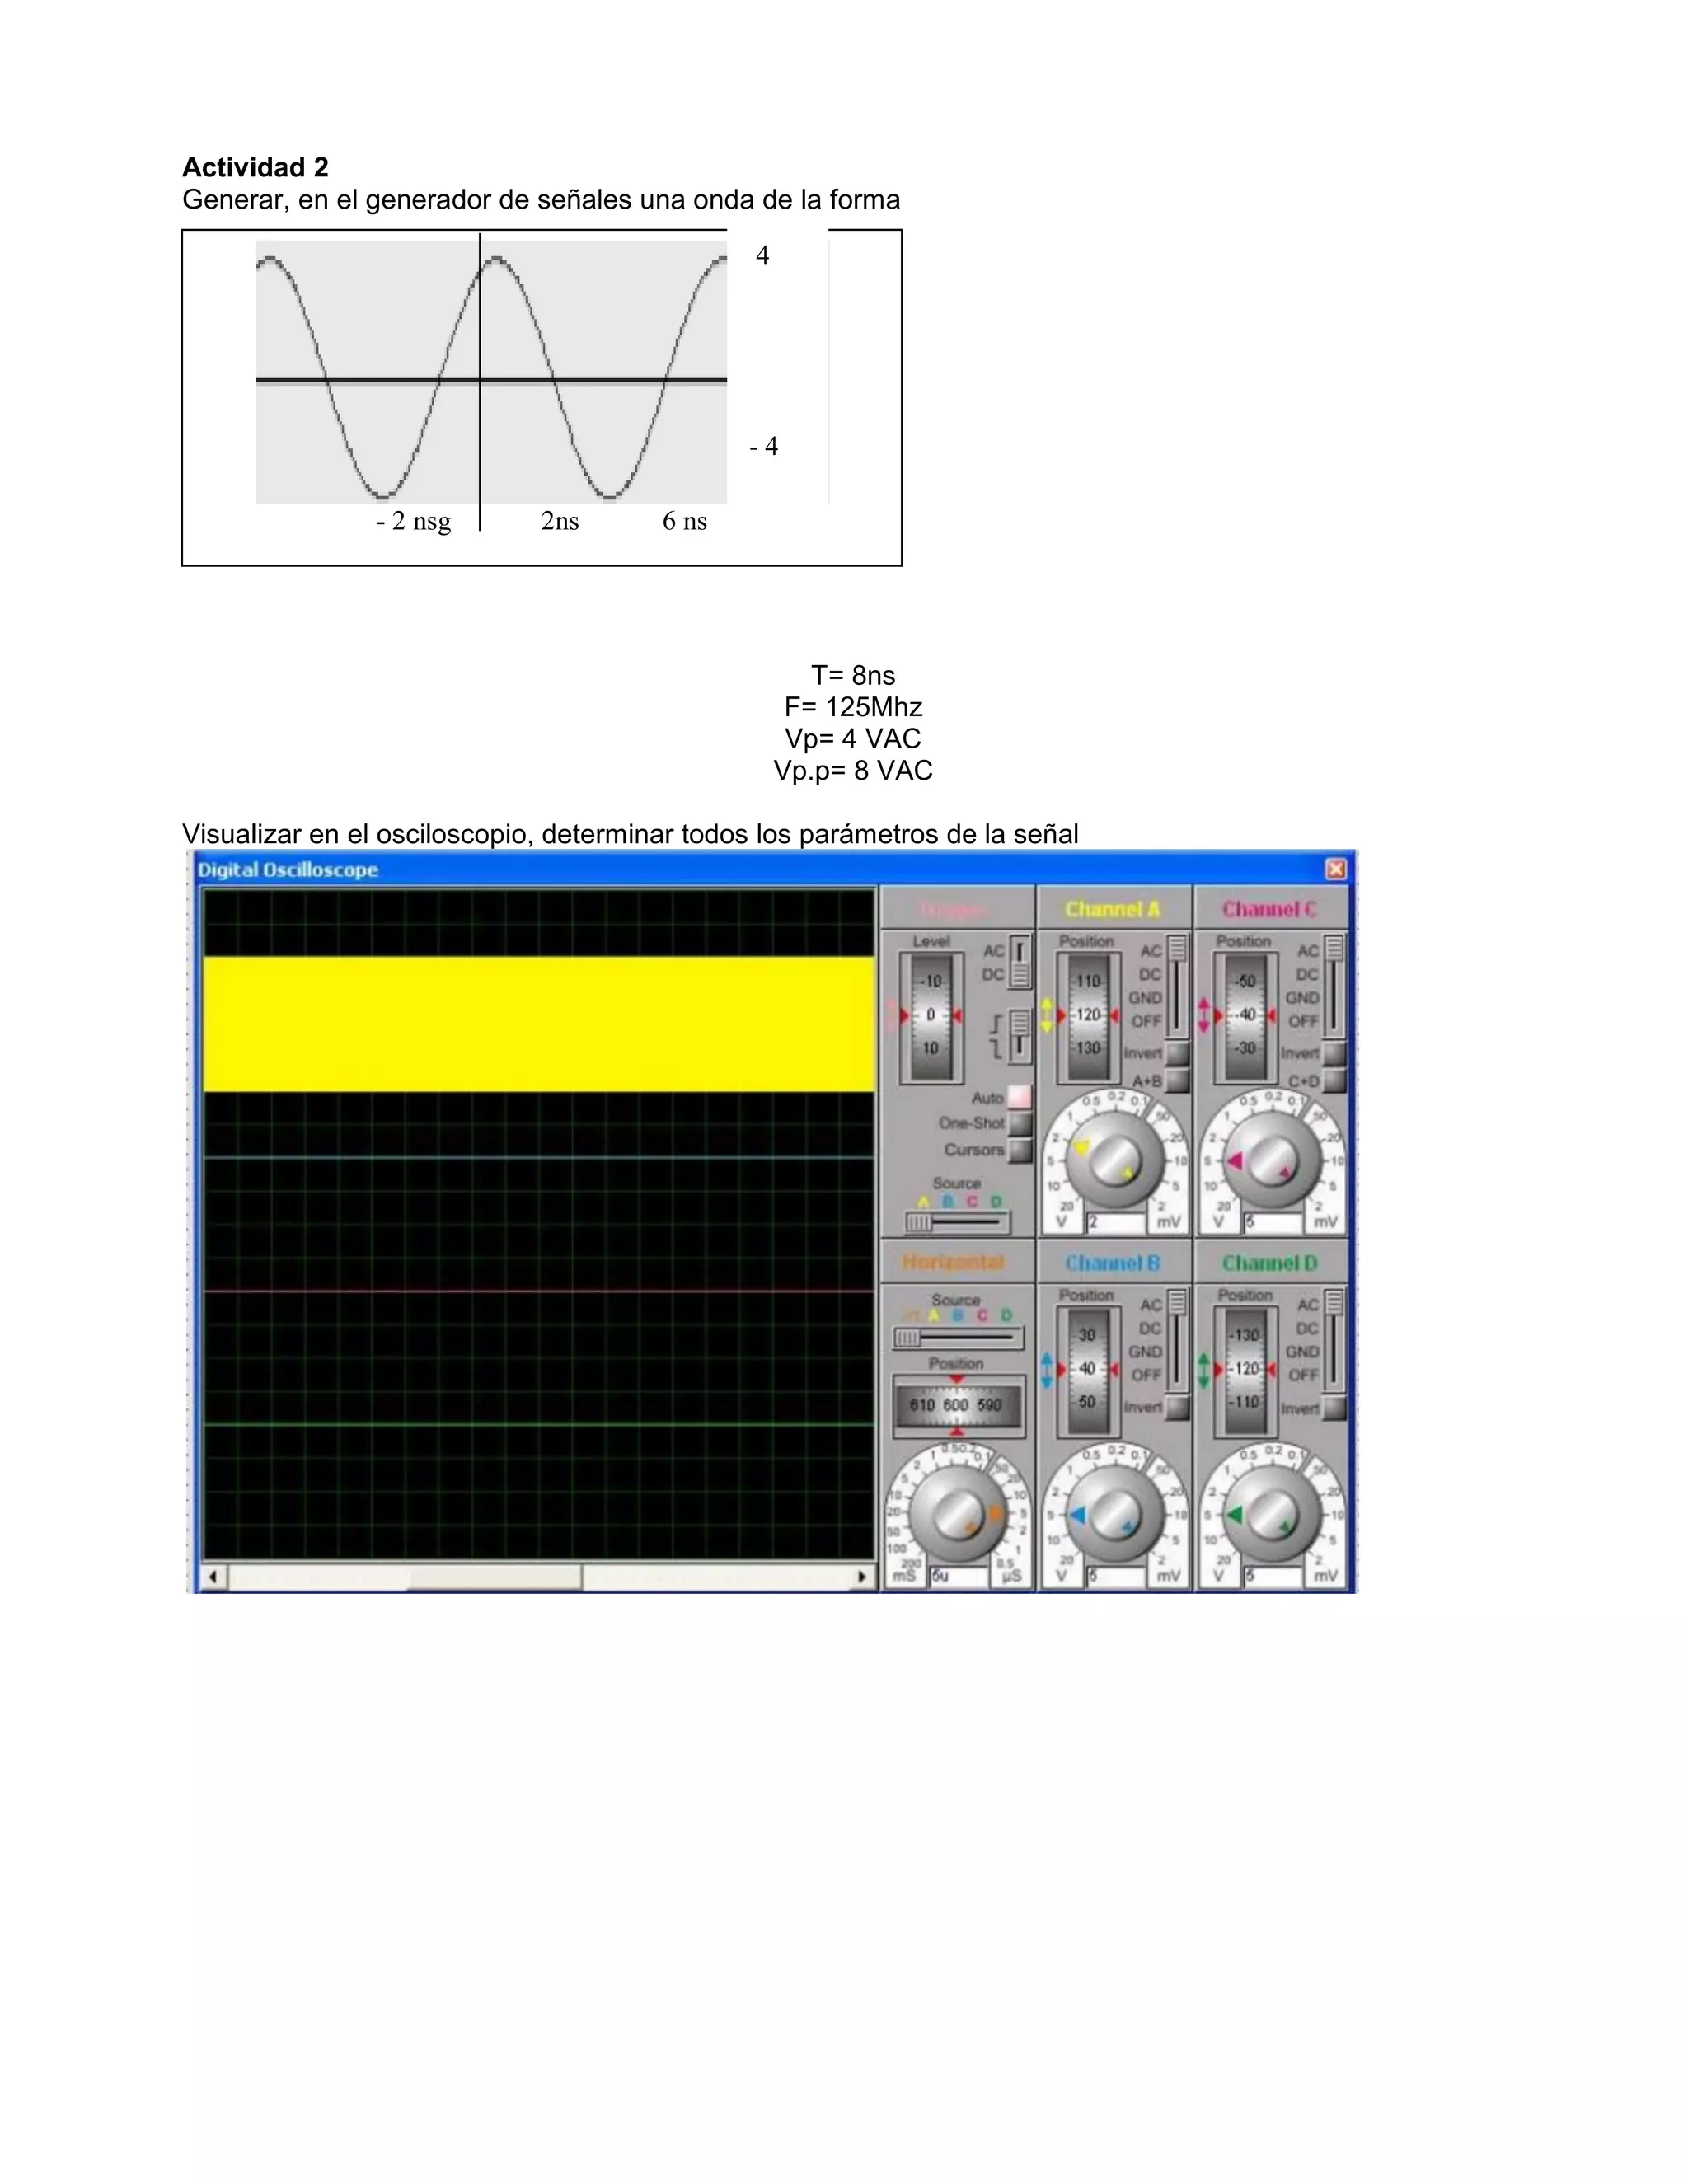Set Channel D coupling slider

click(x=1334, y=1339)
